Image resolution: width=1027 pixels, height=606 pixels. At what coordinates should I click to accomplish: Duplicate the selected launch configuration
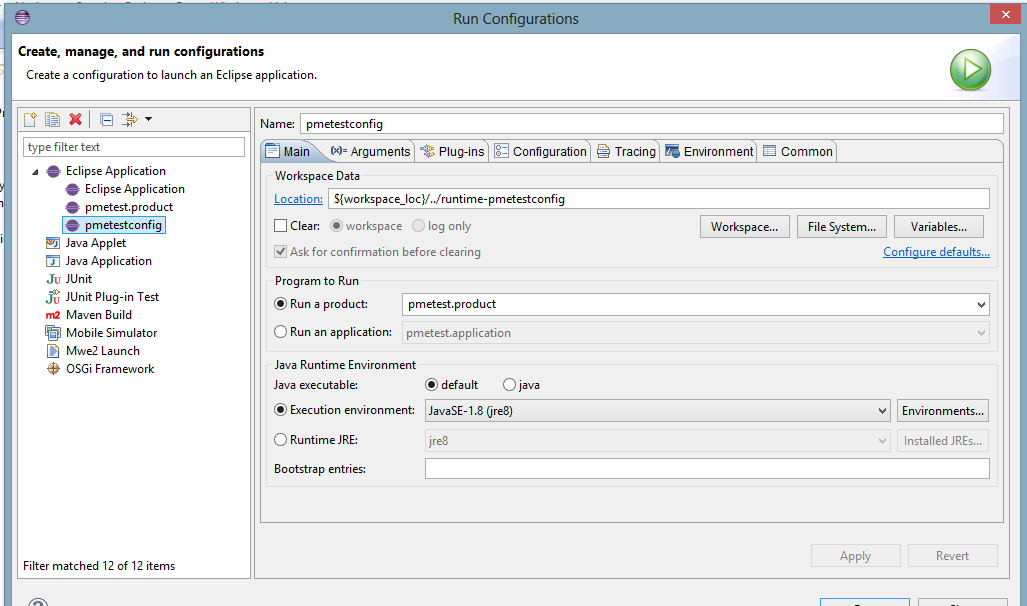pyautogui.click(x=52, y=119)
